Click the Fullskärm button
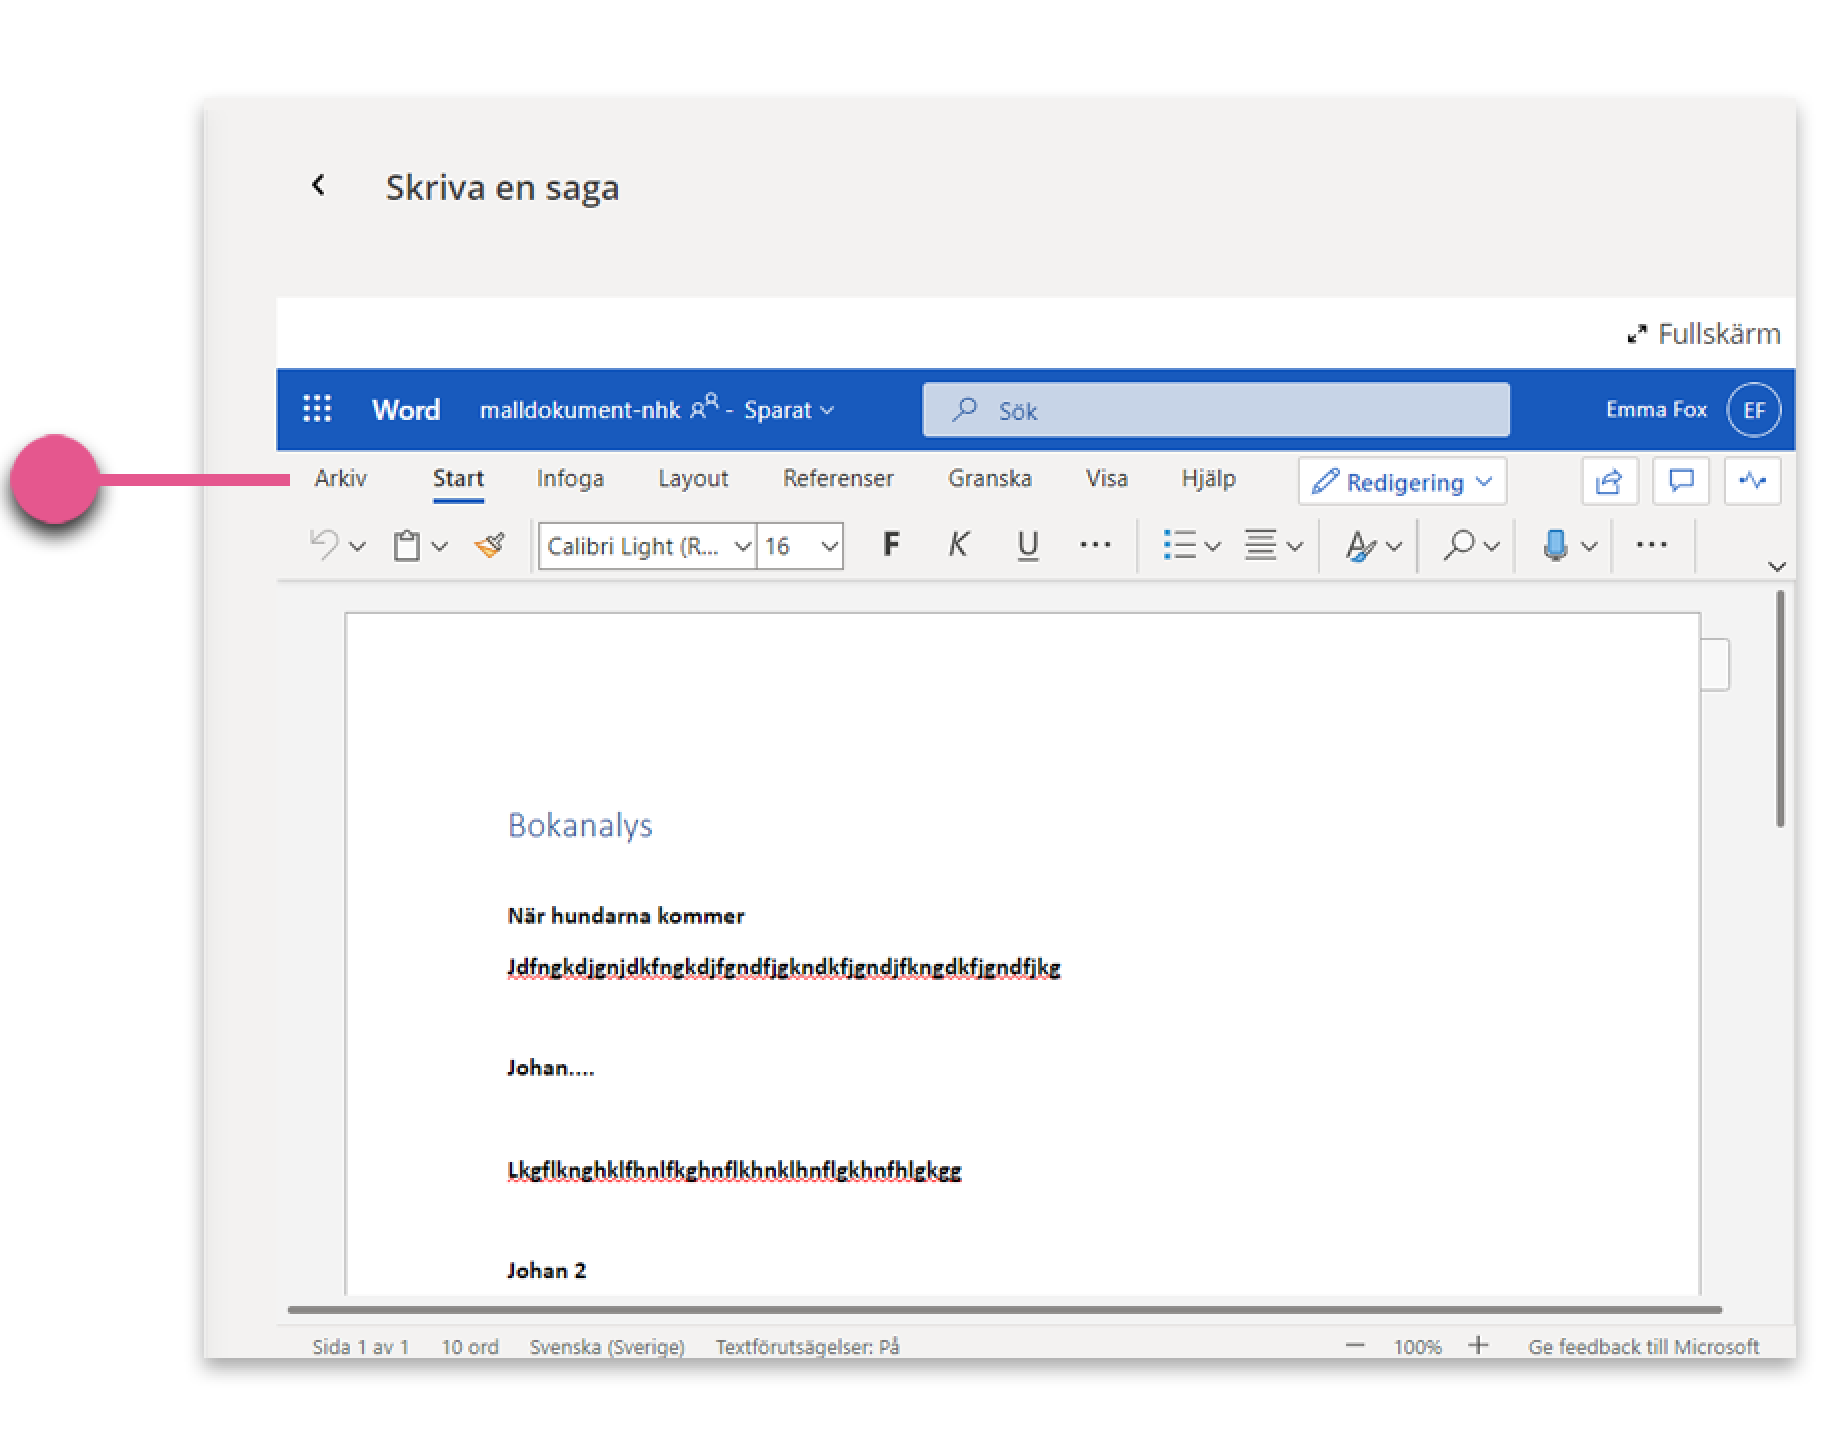 (x=1704, y=333)
